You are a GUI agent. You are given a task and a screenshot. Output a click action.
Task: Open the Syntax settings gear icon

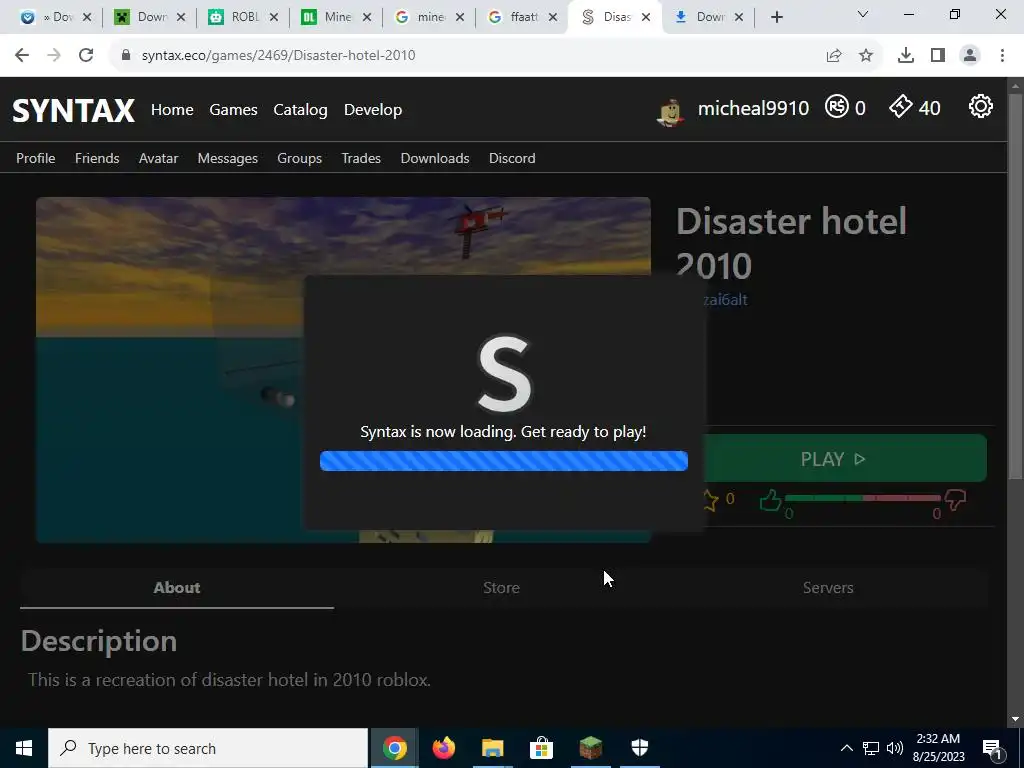[980, 106]
